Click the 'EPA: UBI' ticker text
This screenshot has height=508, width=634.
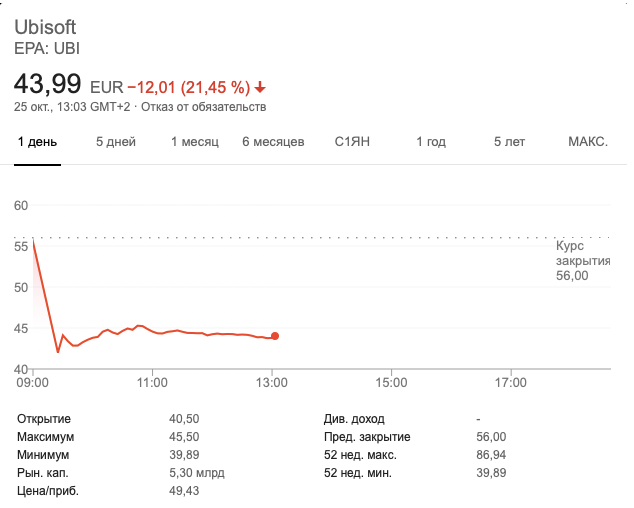48,48
